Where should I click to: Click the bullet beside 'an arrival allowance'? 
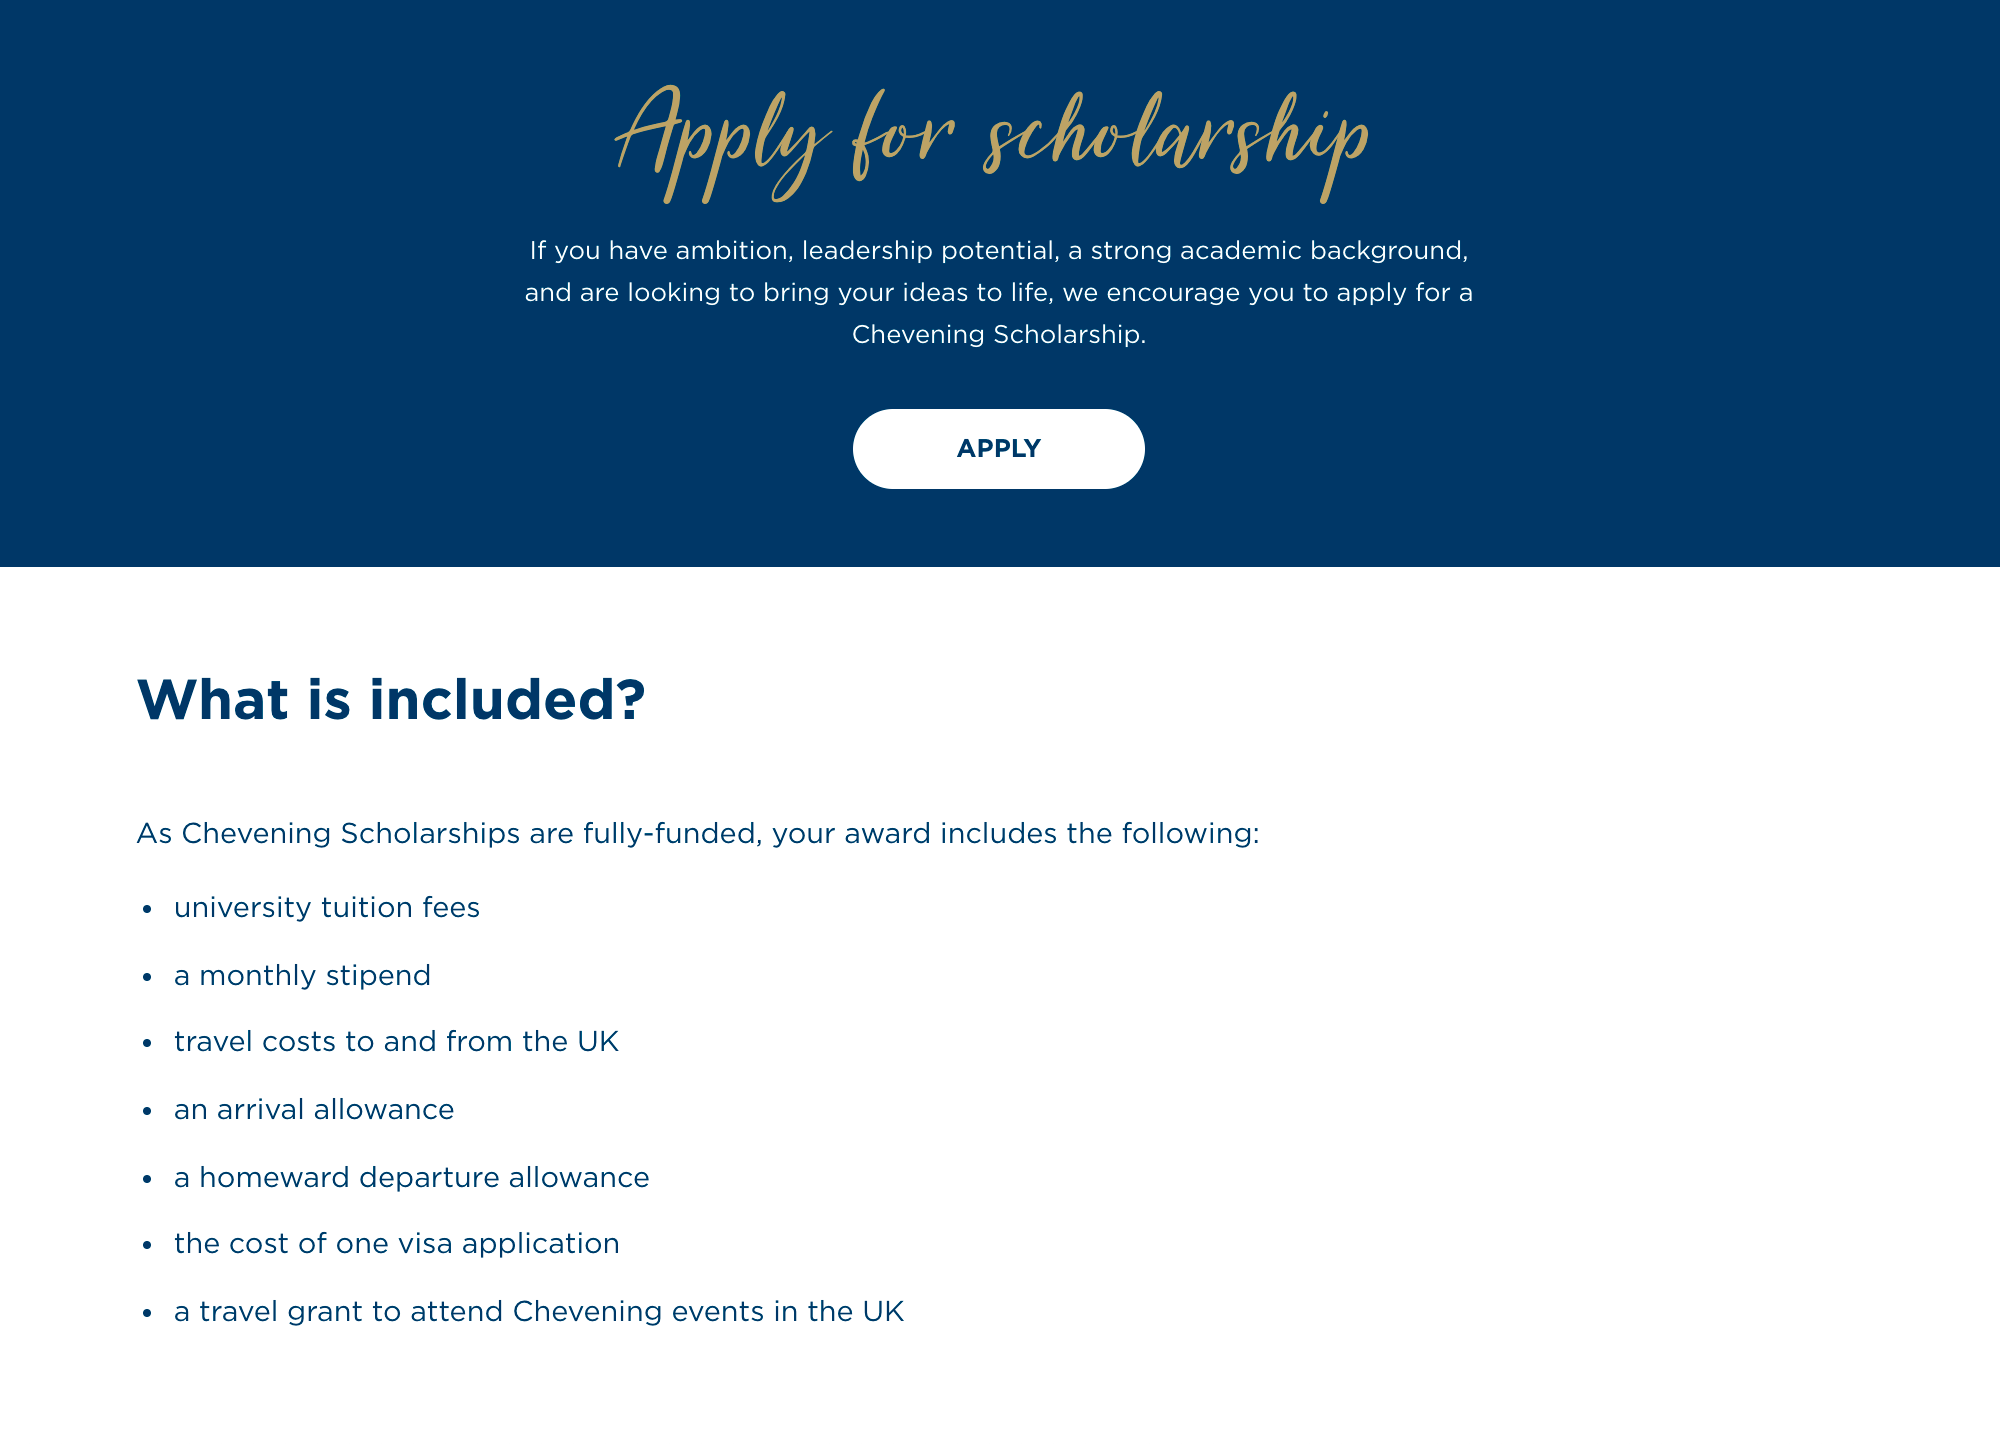pyautogui.click(x=147, y=1111)
